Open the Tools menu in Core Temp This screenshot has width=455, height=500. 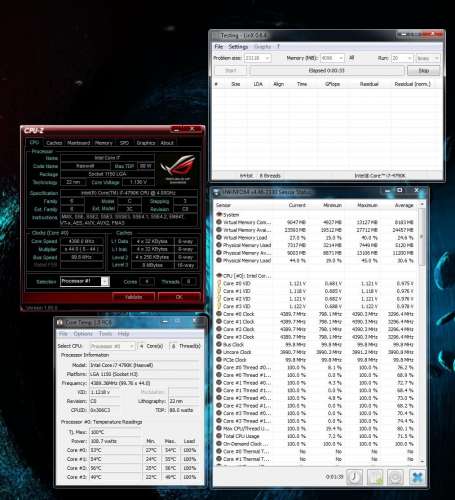pos(105,334)
